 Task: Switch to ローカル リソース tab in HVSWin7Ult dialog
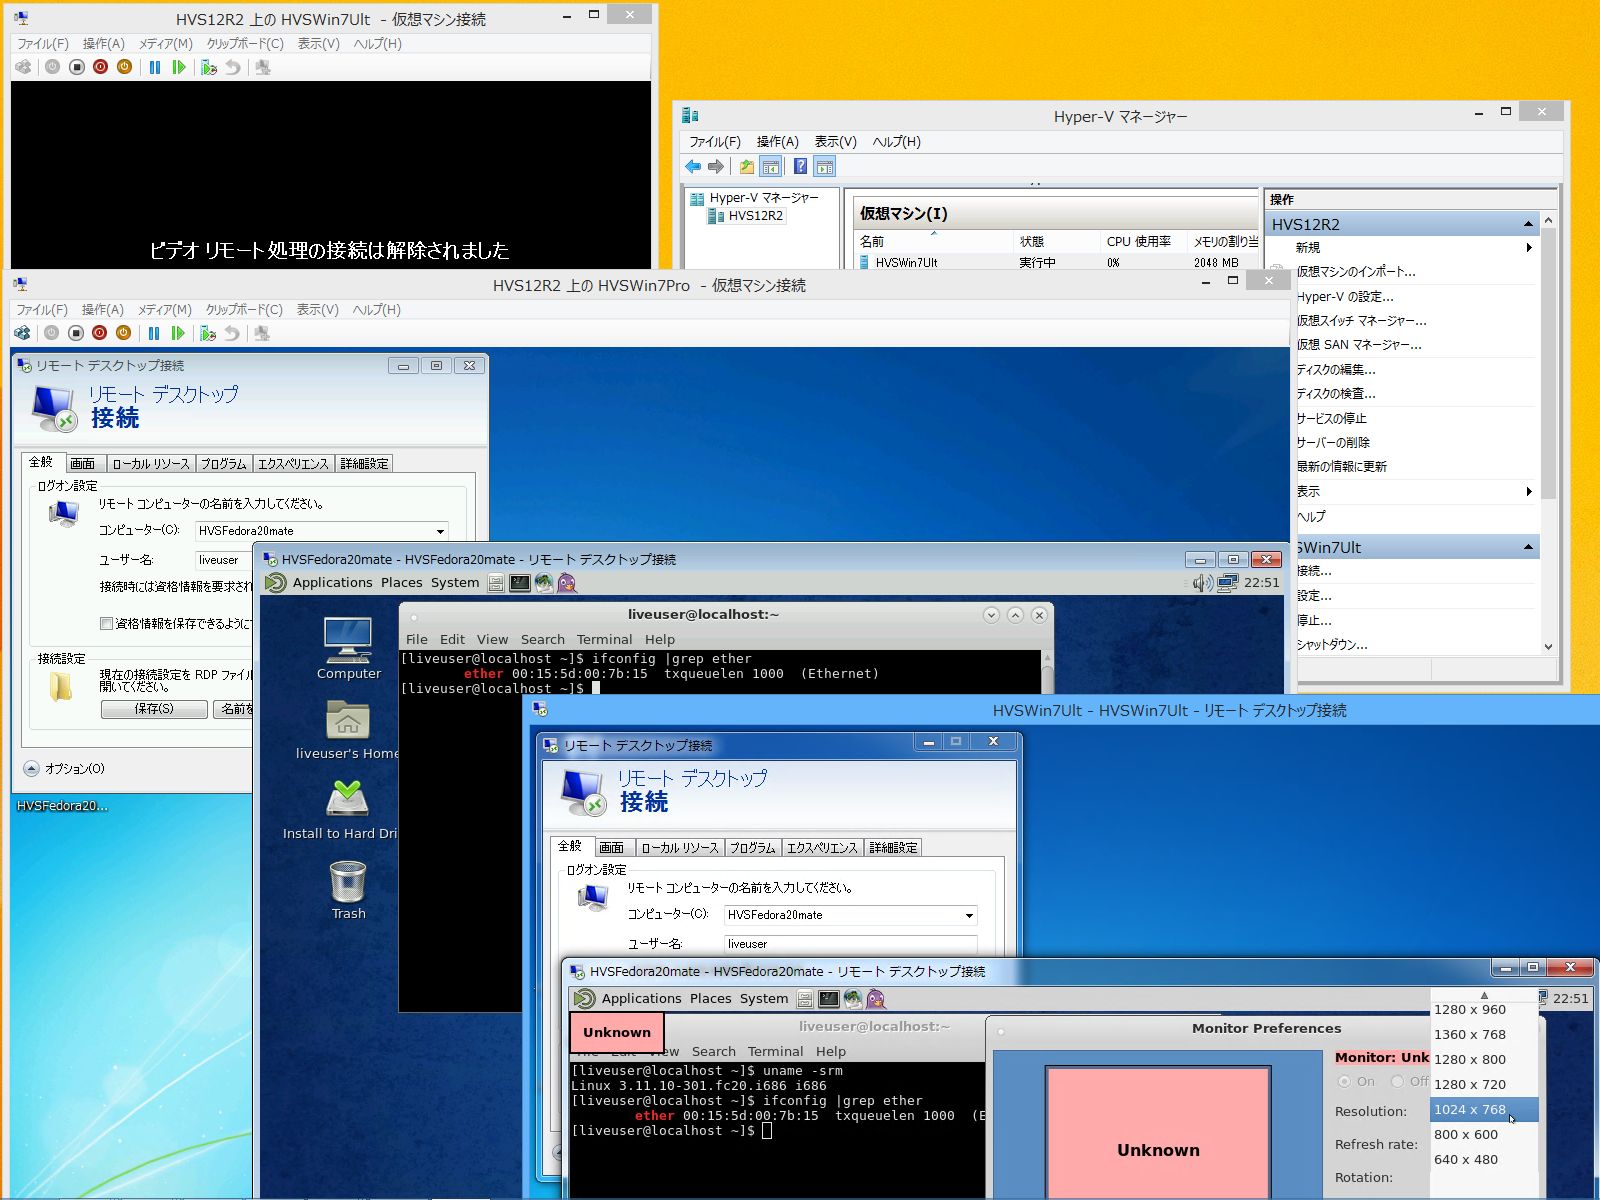point(679,848)
